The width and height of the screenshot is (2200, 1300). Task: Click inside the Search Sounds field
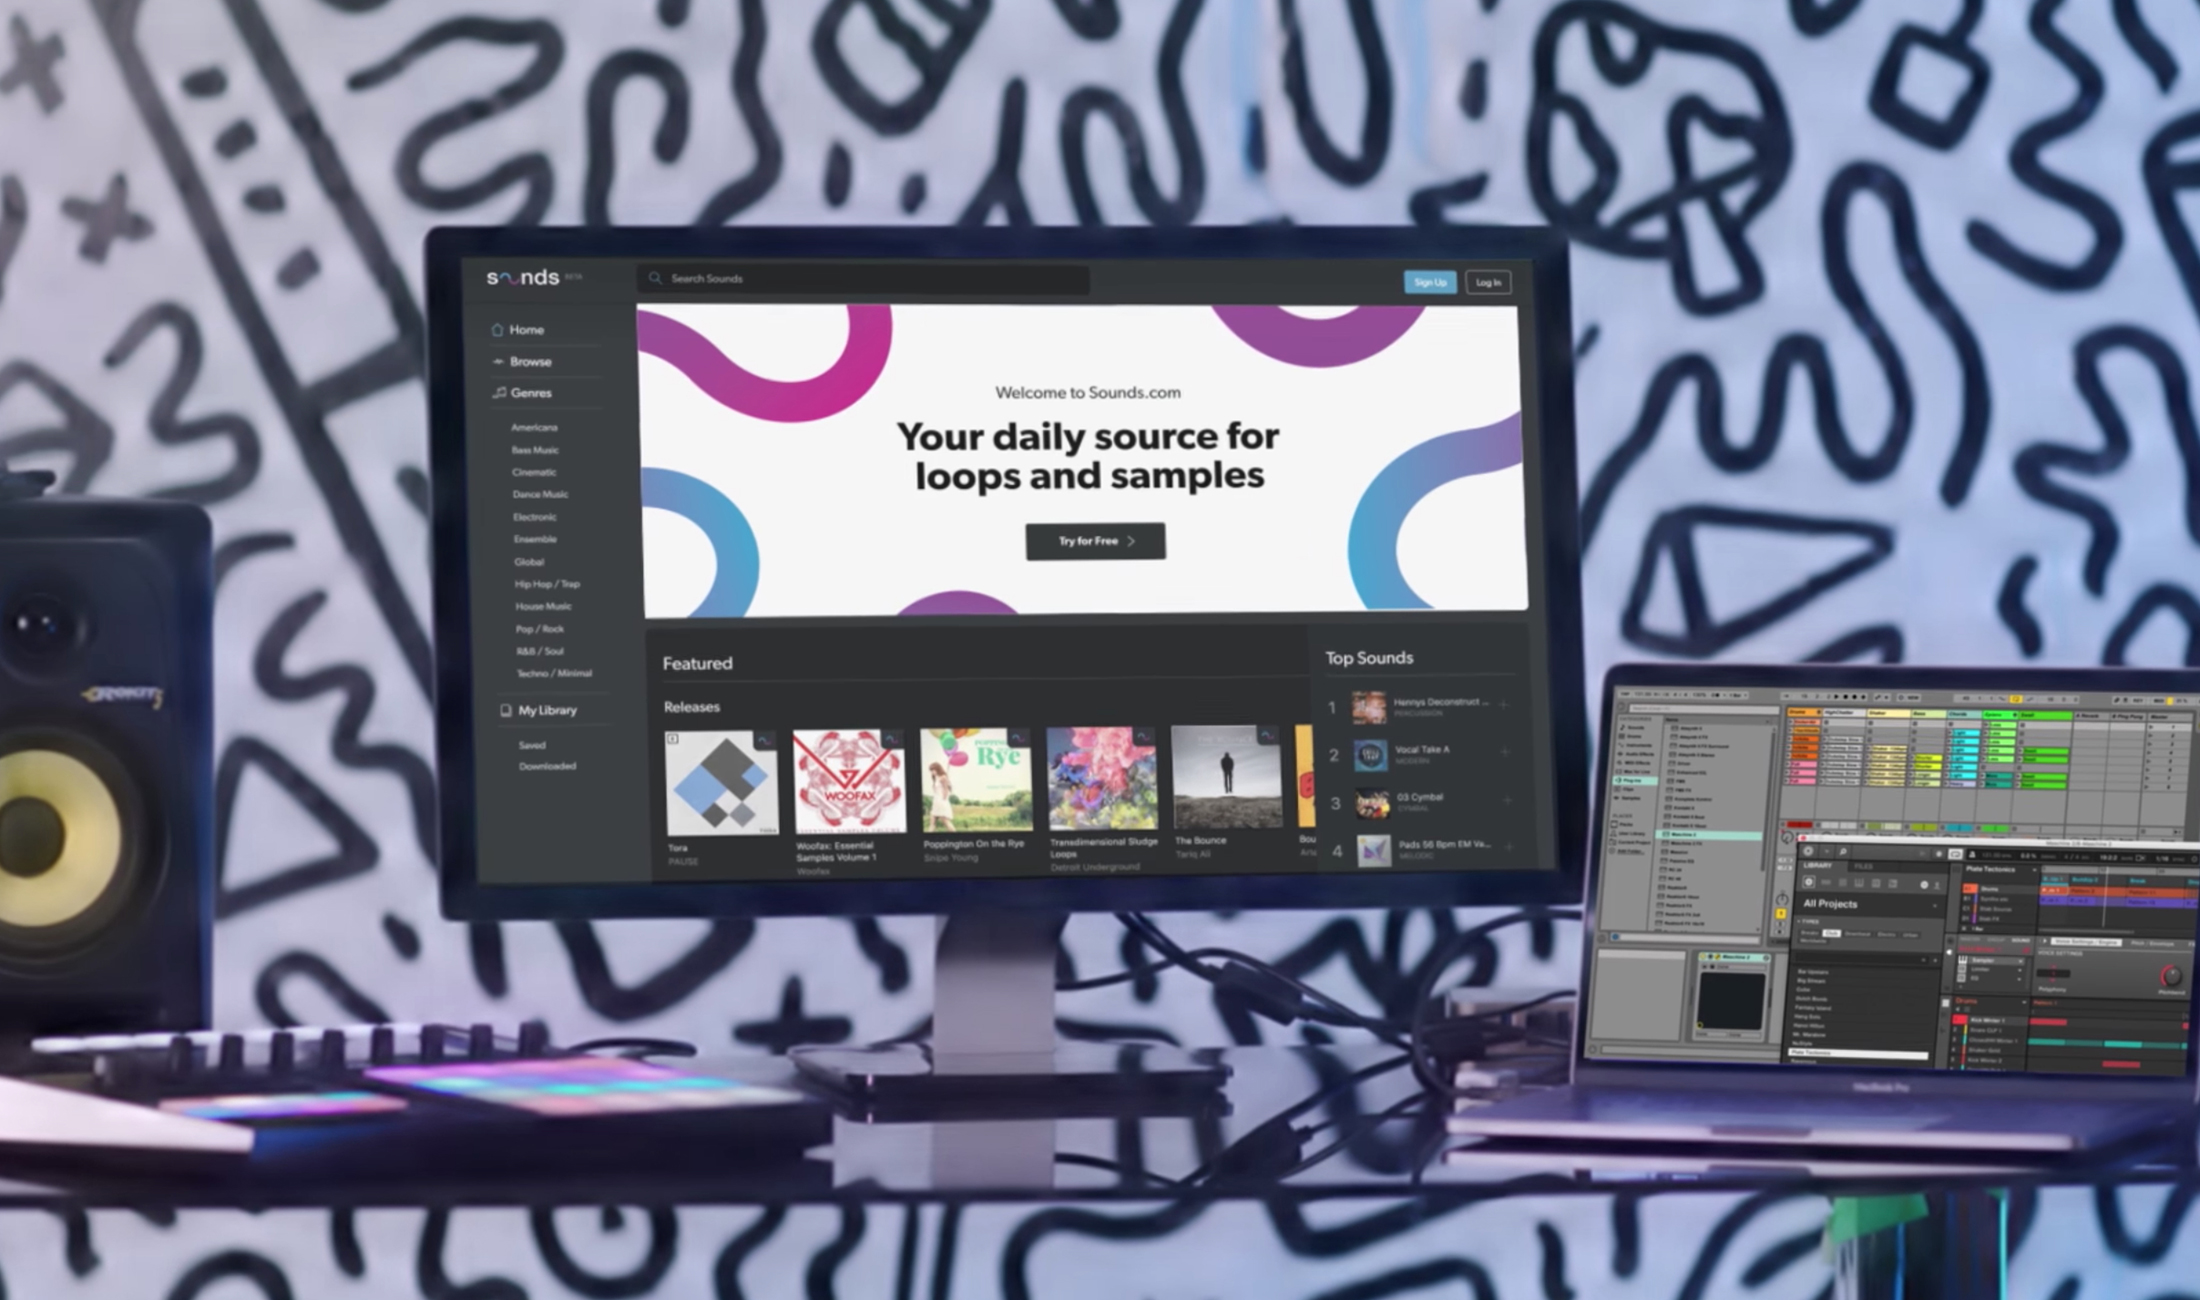click(860, 279)
